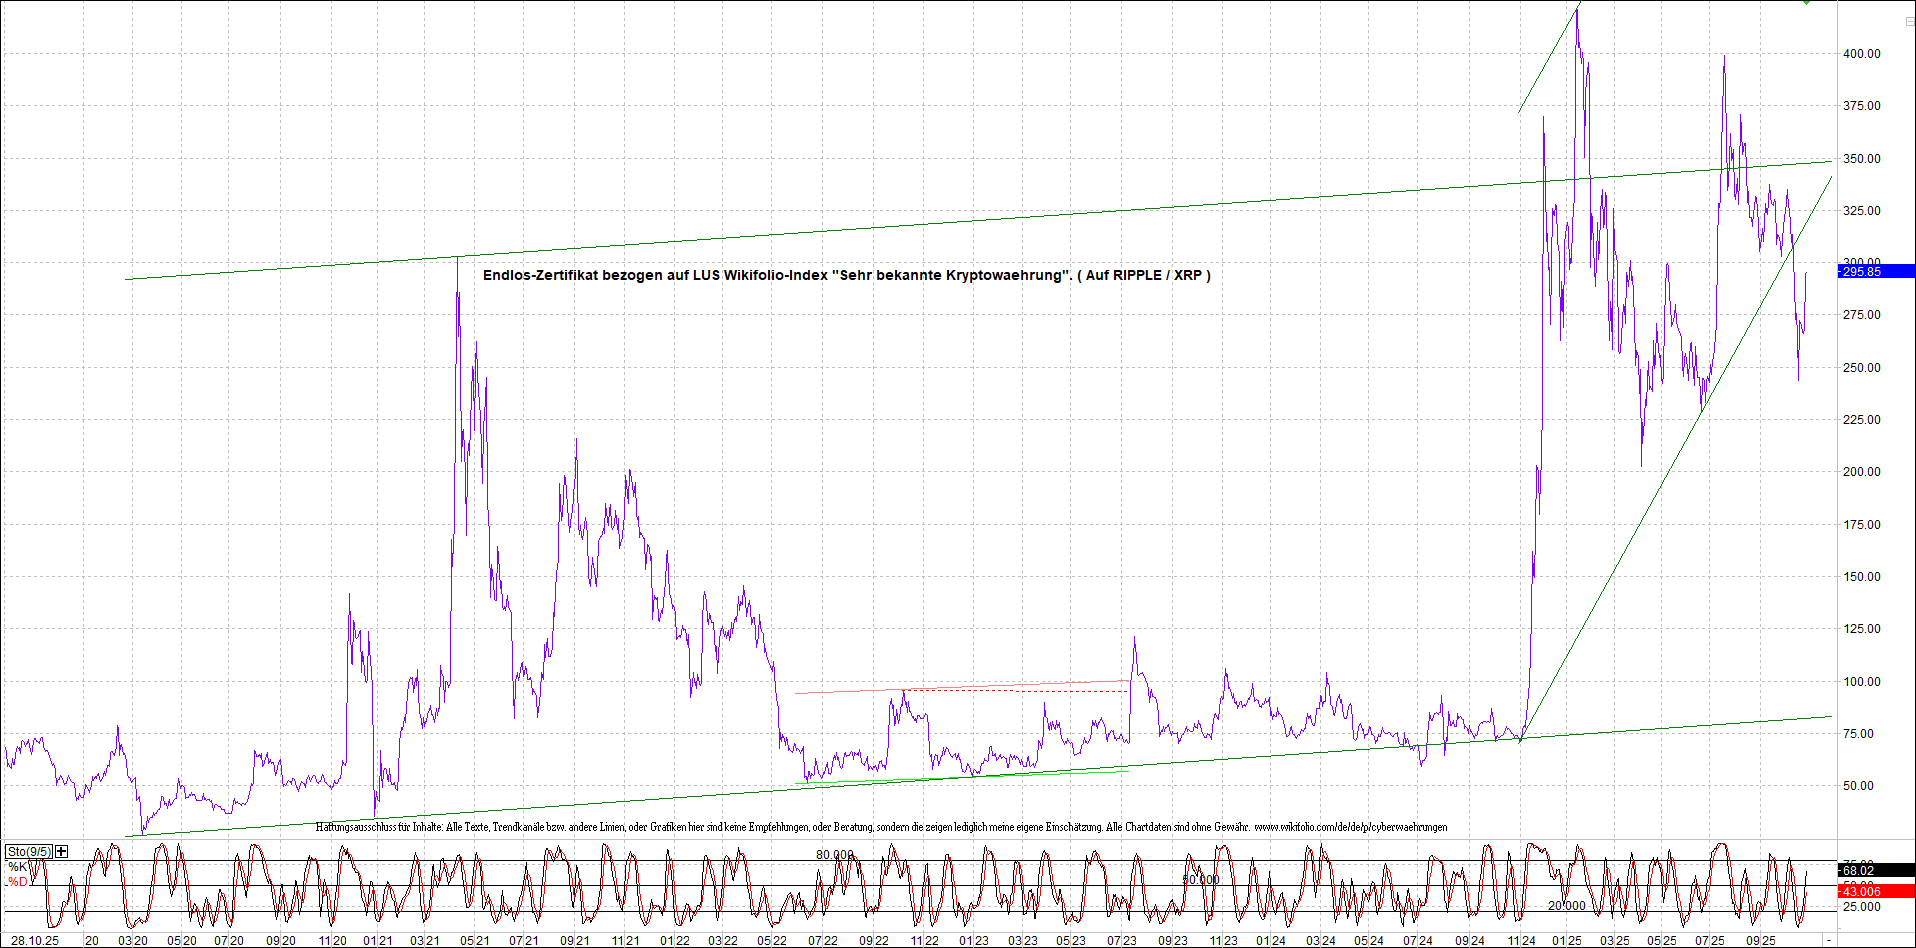Open the Sto(9/5) indicator label

pos(28,851)
